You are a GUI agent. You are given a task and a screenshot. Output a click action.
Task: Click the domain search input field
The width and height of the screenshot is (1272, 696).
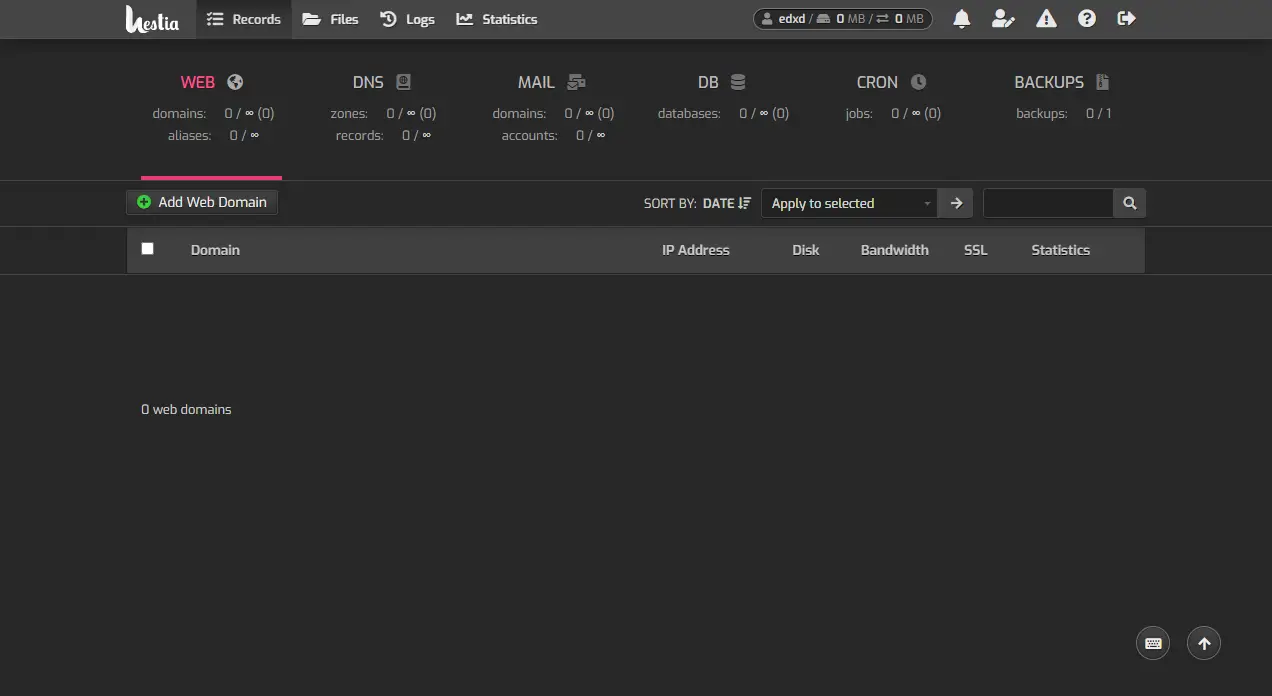coord(1048,203)
